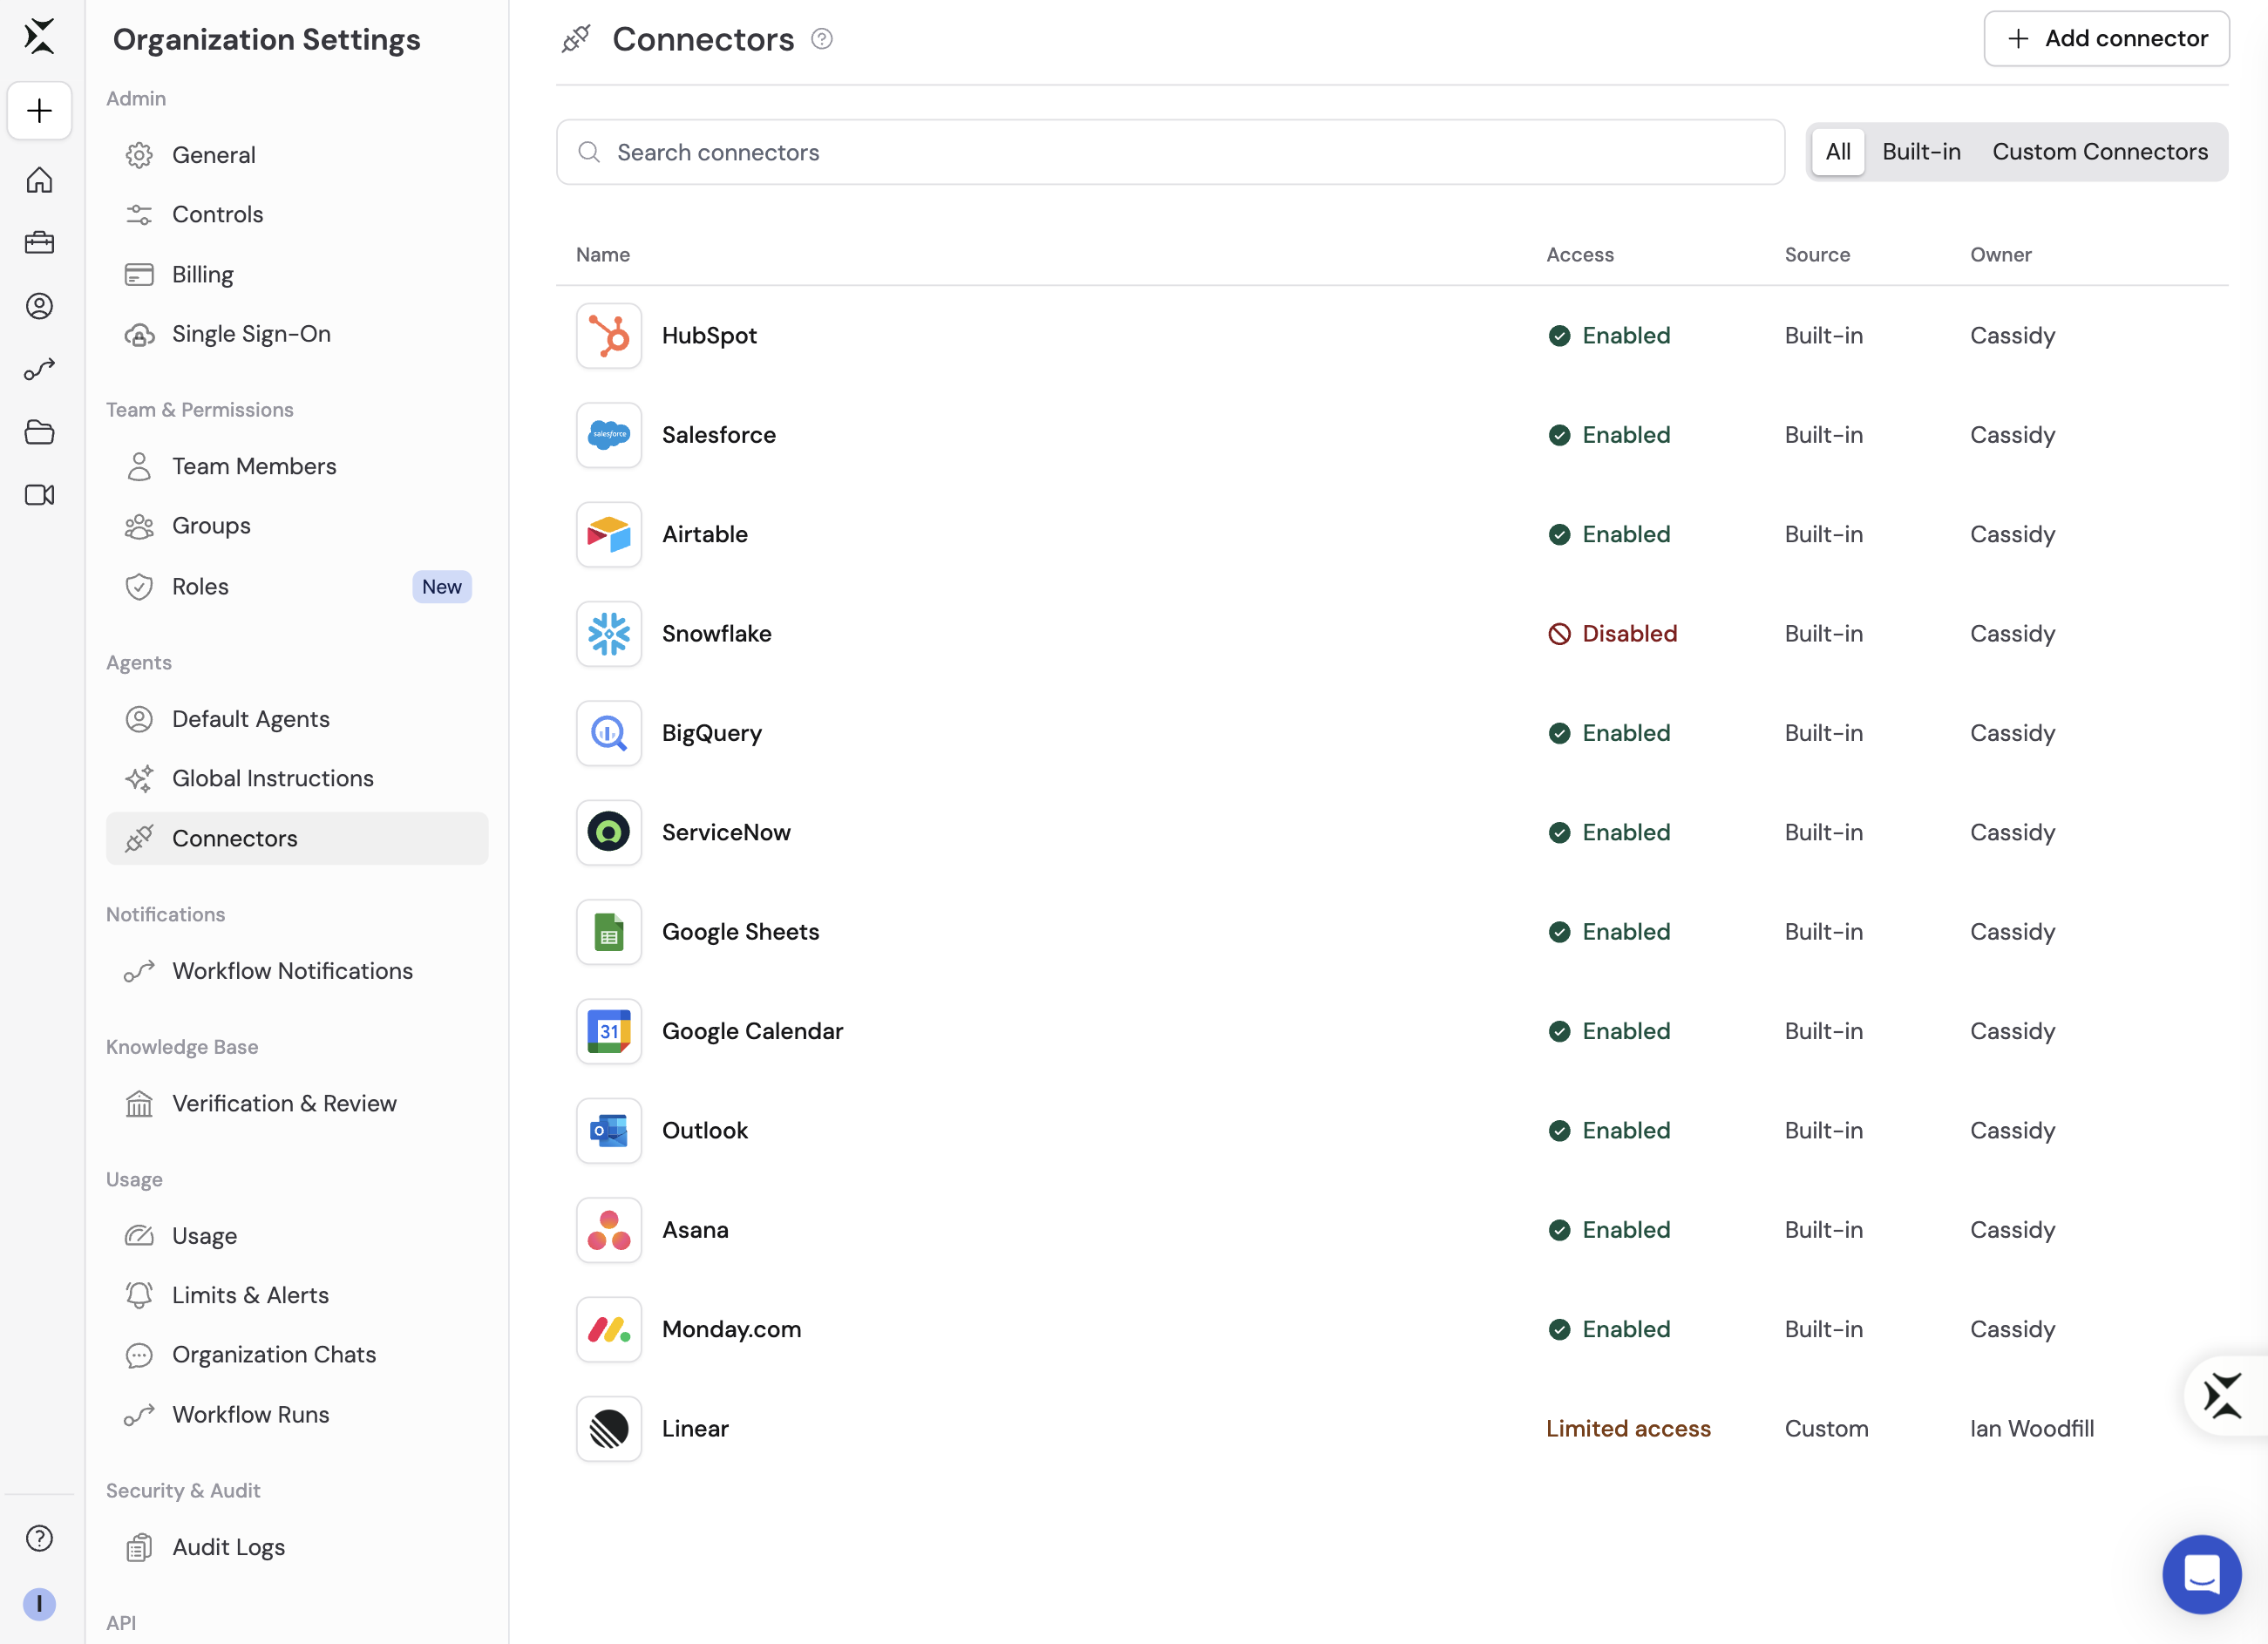Open Verification & Review page
Viewport: 2268px width, 1644px height.
tap(297, 1103)
